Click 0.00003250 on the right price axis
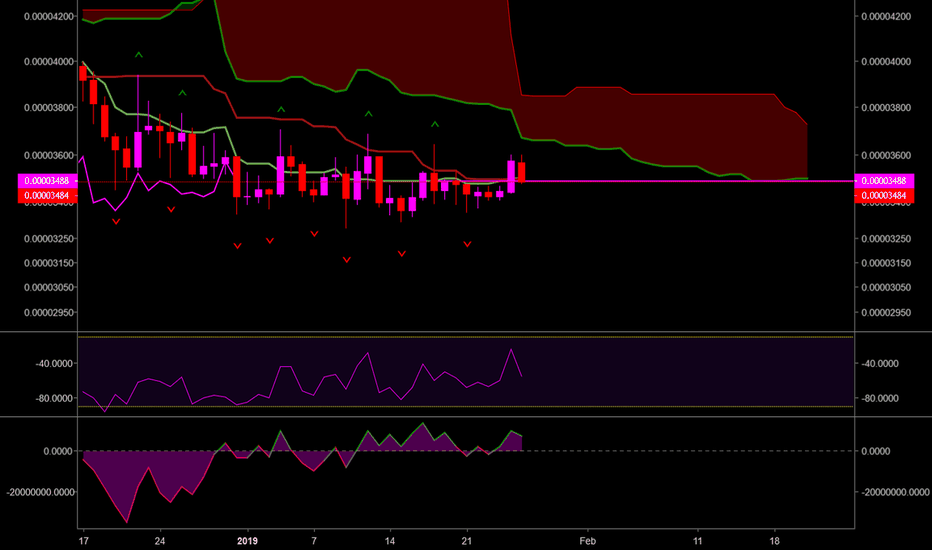Screen dimensions: 932x550 886,239
